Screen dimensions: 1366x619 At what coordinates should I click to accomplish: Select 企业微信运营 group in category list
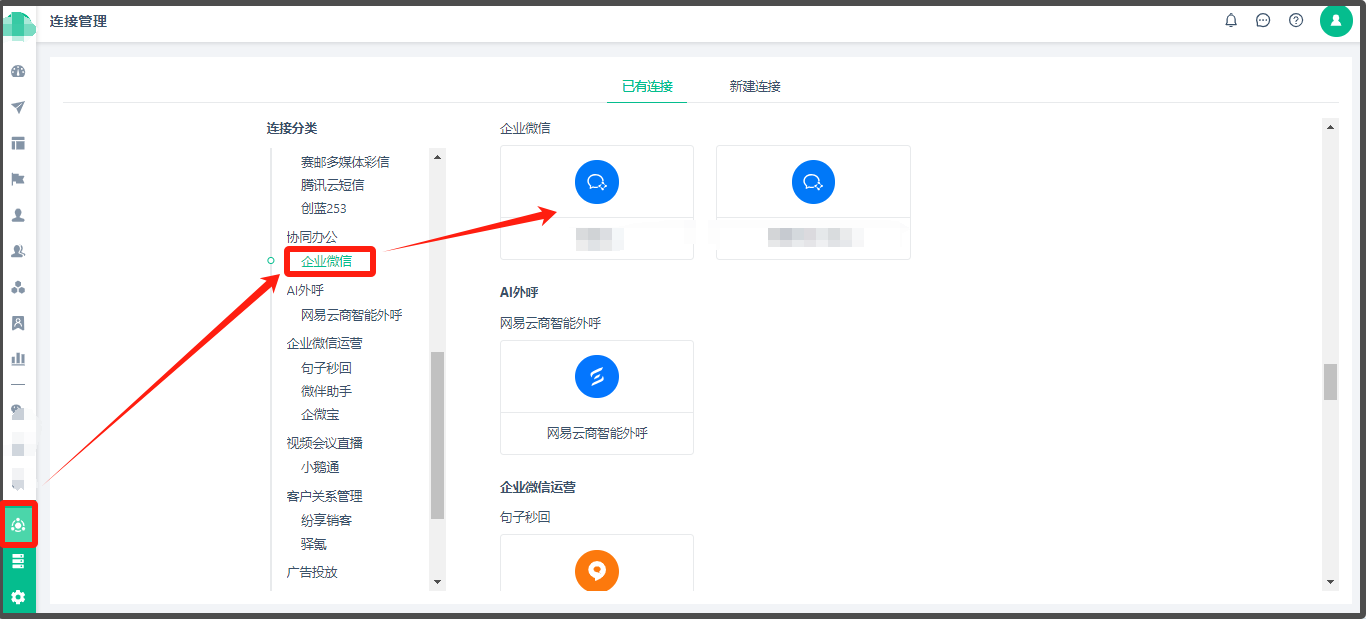click(x=325, y=343)
